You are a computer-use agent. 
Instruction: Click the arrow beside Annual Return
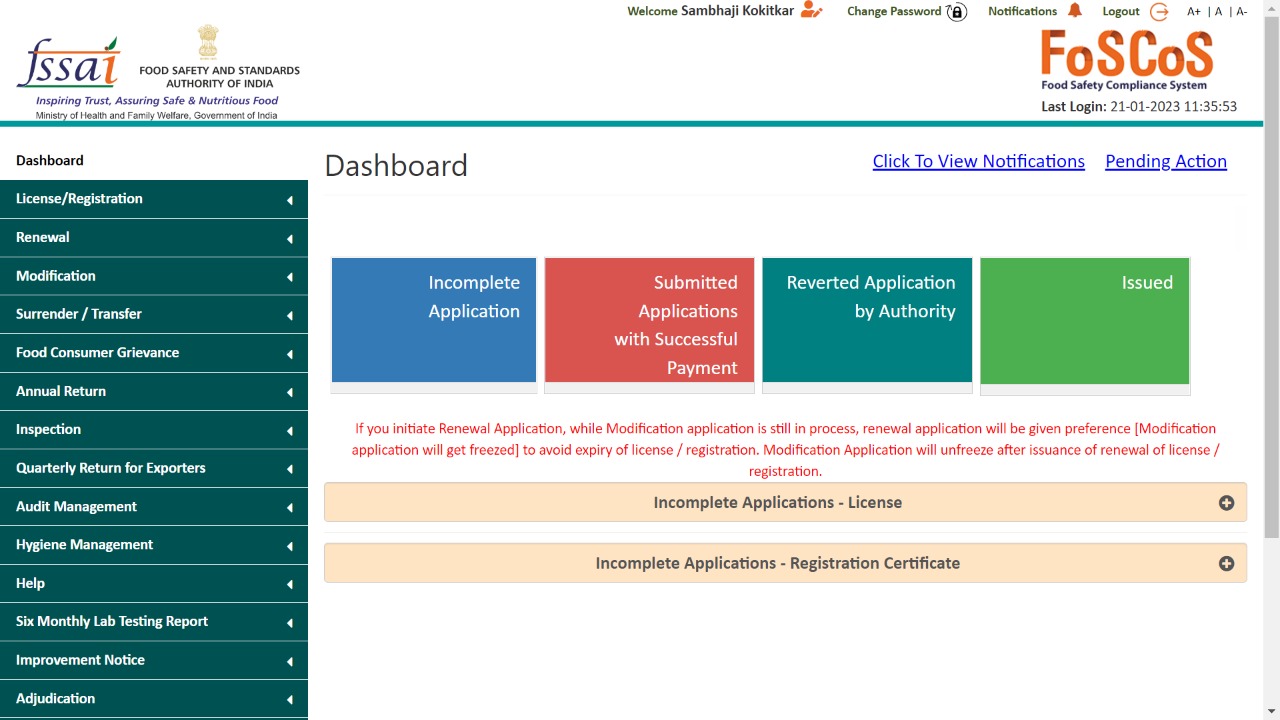click(289, 392)
